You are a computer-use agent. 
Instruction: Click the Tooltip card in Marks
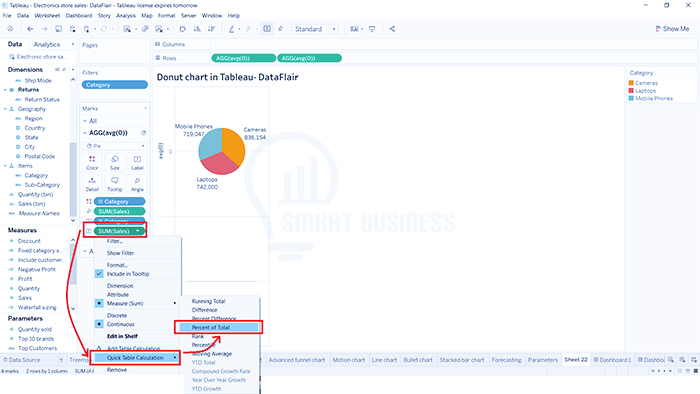tap(115, 184)
